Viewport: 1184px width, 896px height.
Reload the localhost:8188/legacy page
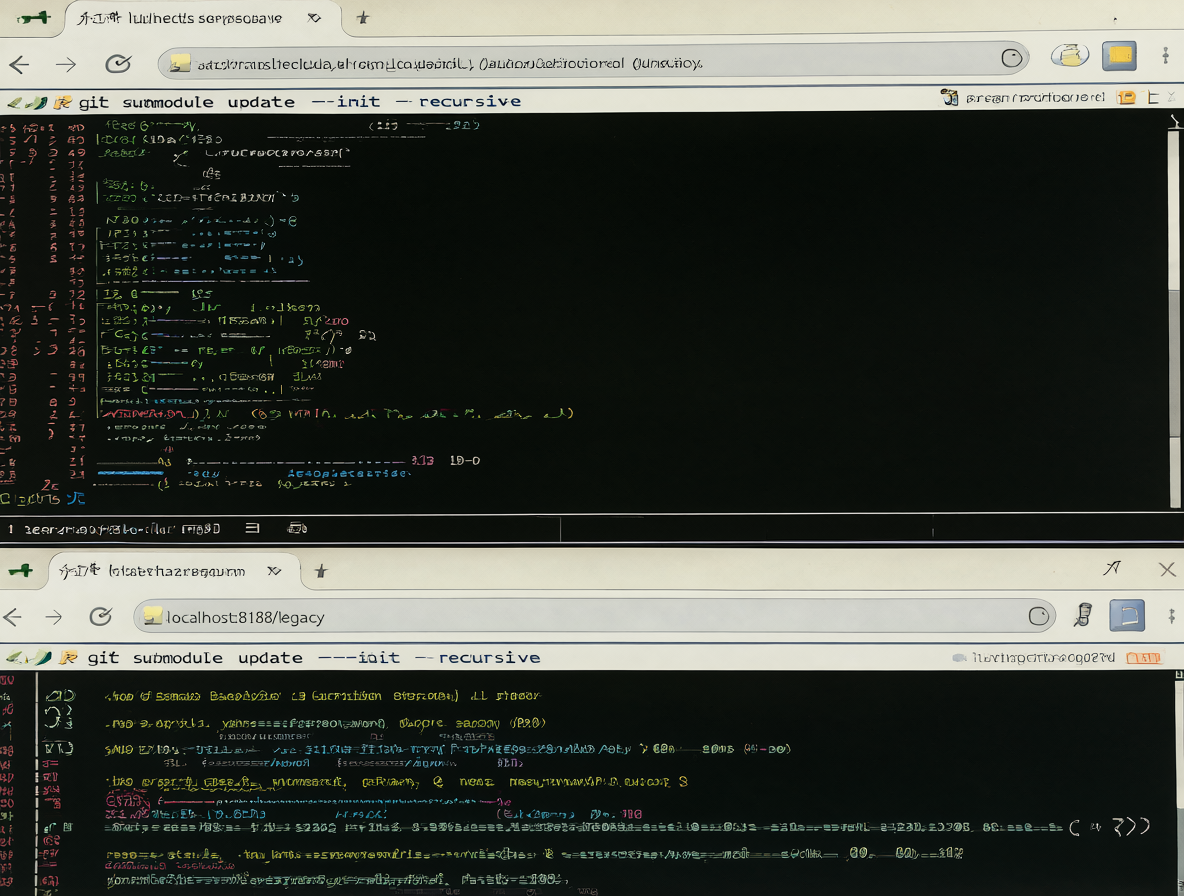[x=100, y=617]
